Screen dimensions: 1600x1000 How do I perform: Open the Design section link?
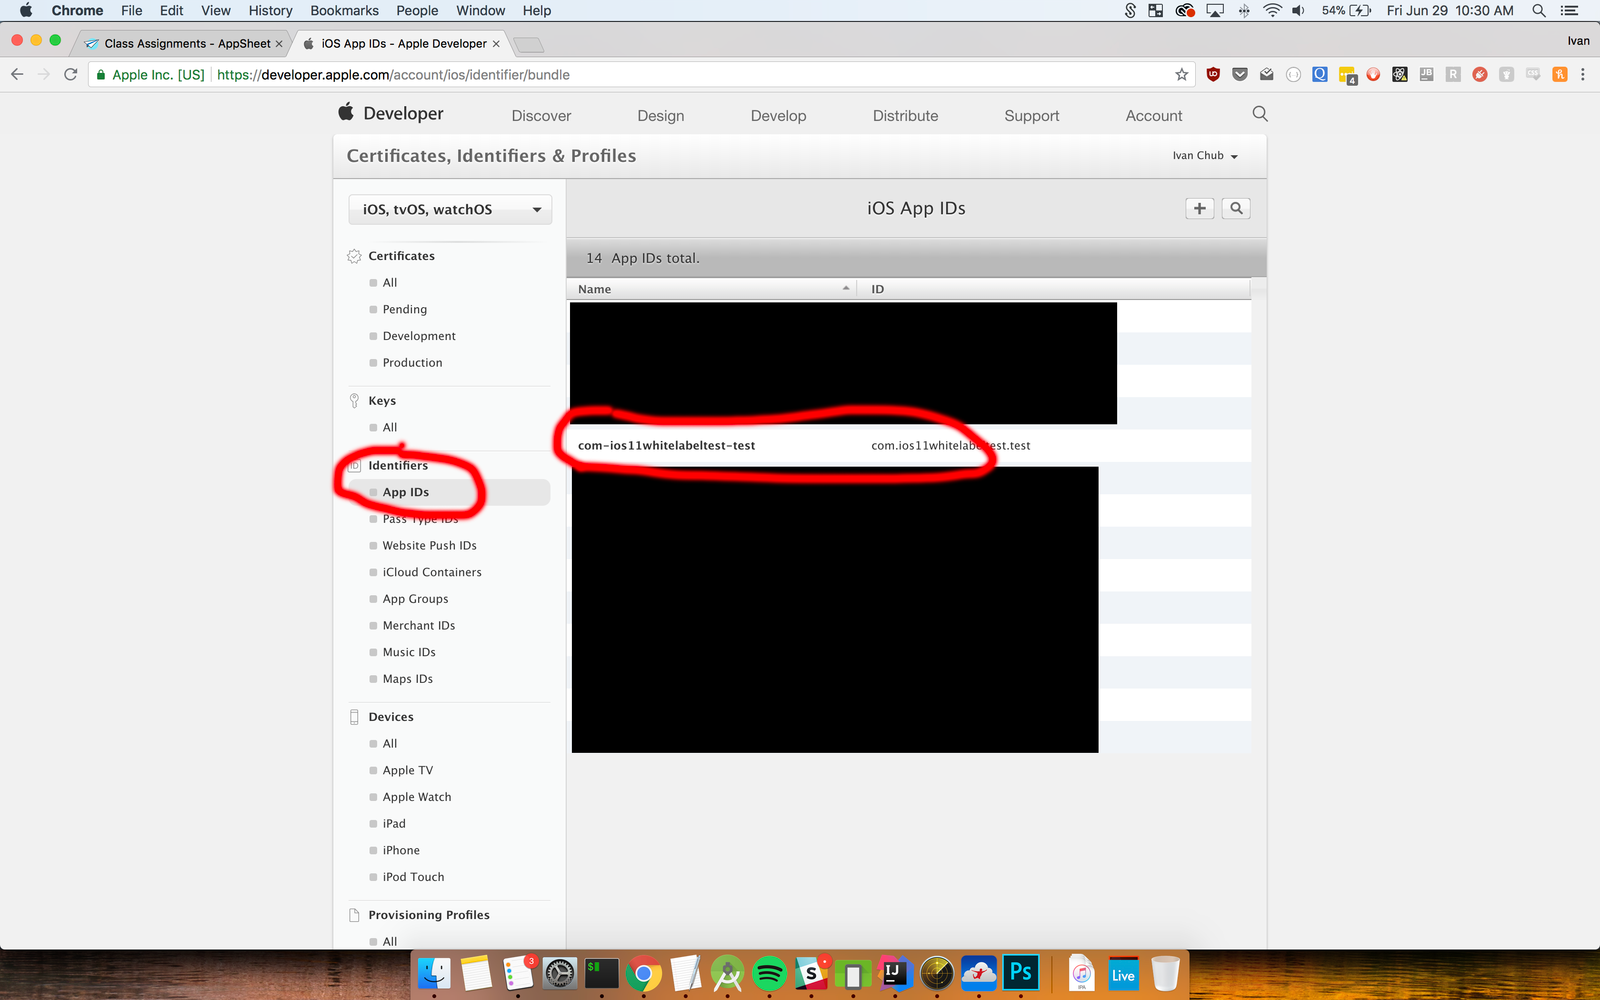pyautogui.click(x=661, y=116)
